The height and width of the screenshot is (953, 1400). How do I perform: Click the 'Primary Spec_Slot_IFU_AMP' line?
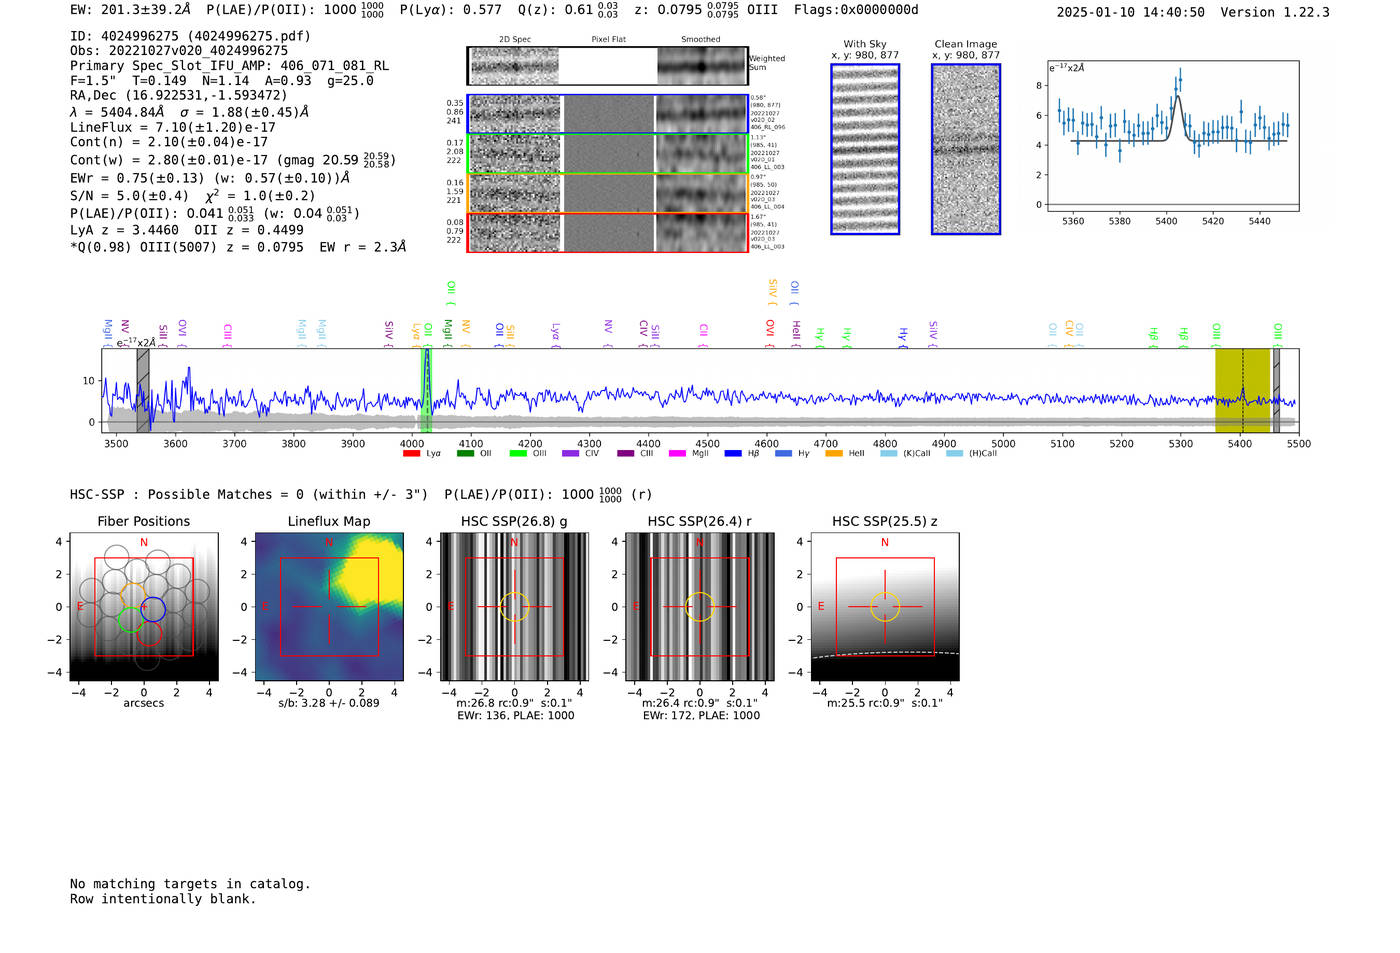229,66
